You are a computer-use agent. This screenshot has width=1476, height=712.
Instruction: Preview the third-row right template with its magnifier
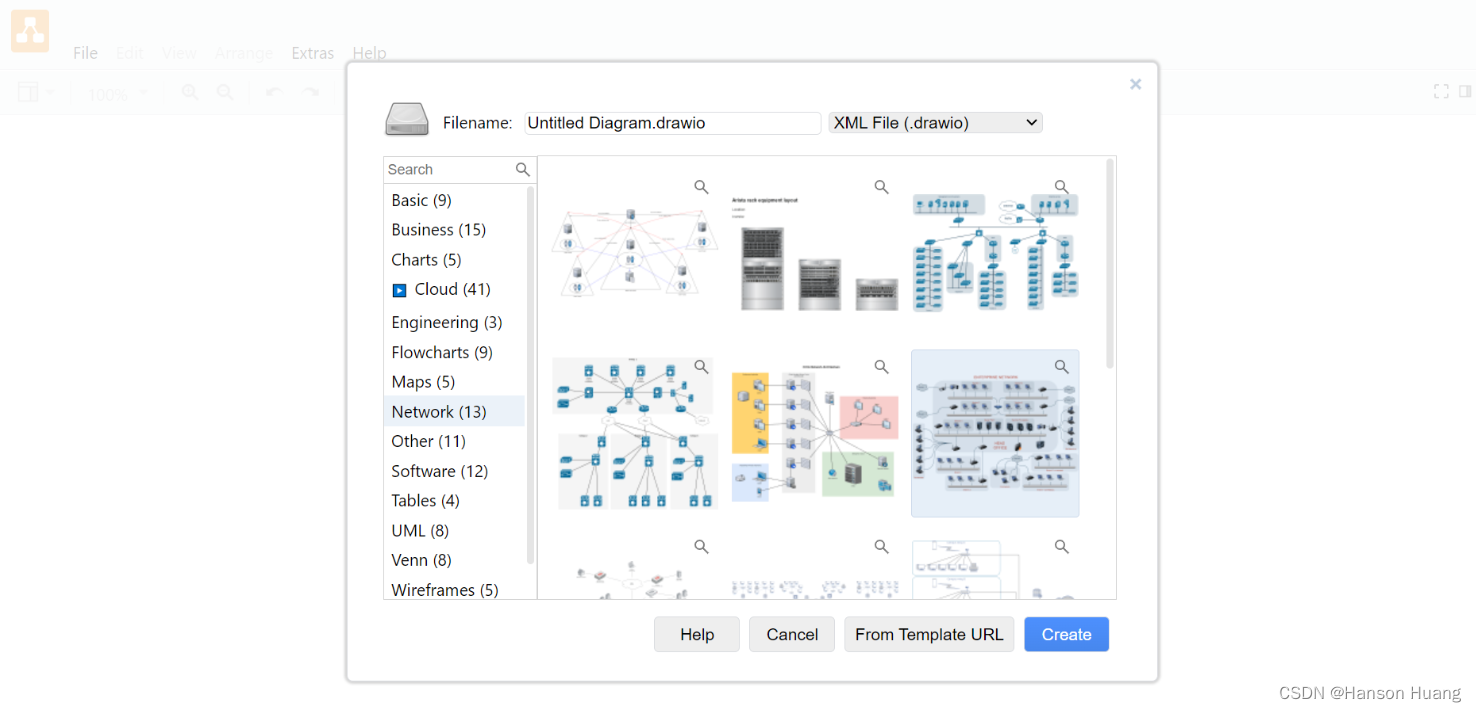(x=1062, y=547)
